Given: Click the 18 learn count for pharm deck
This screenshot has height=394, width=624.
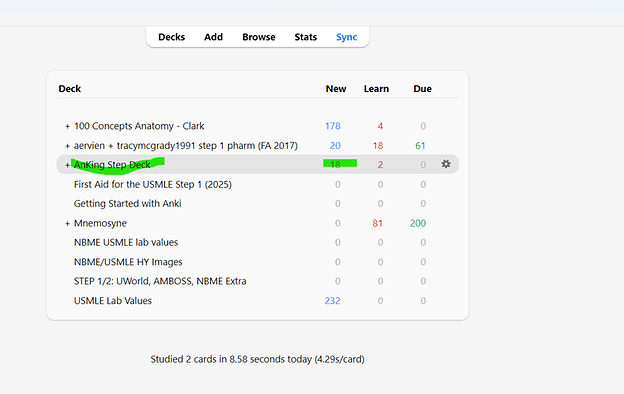Looking at the screenshot, I should tap(378, 146).
